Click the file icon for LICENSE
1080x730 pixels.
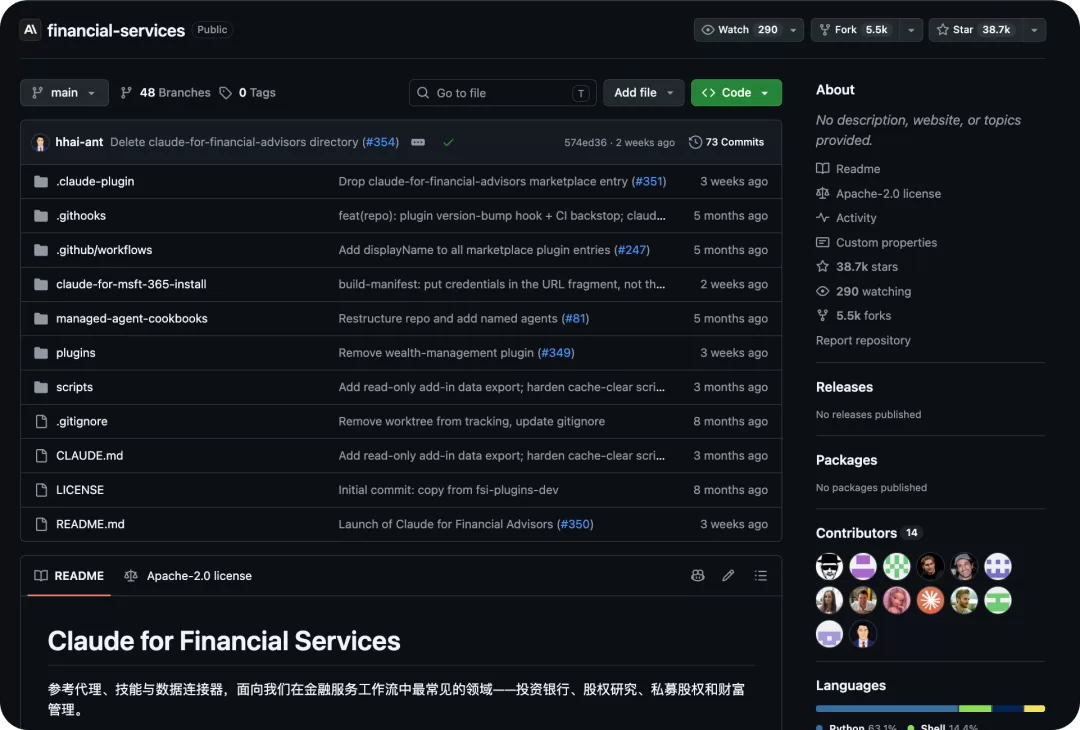(x=41, y=490)
